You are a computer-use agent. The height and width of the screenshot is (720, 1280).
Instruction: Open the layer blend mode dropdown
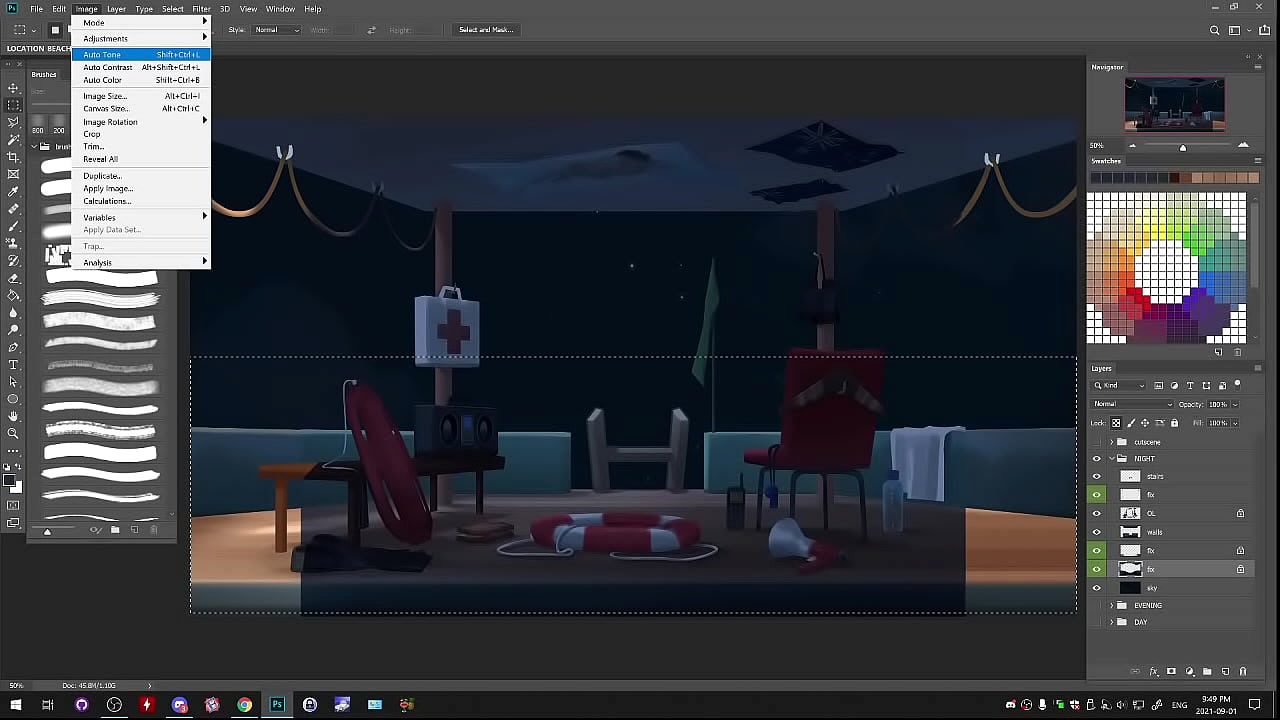tap(1132, 404)
